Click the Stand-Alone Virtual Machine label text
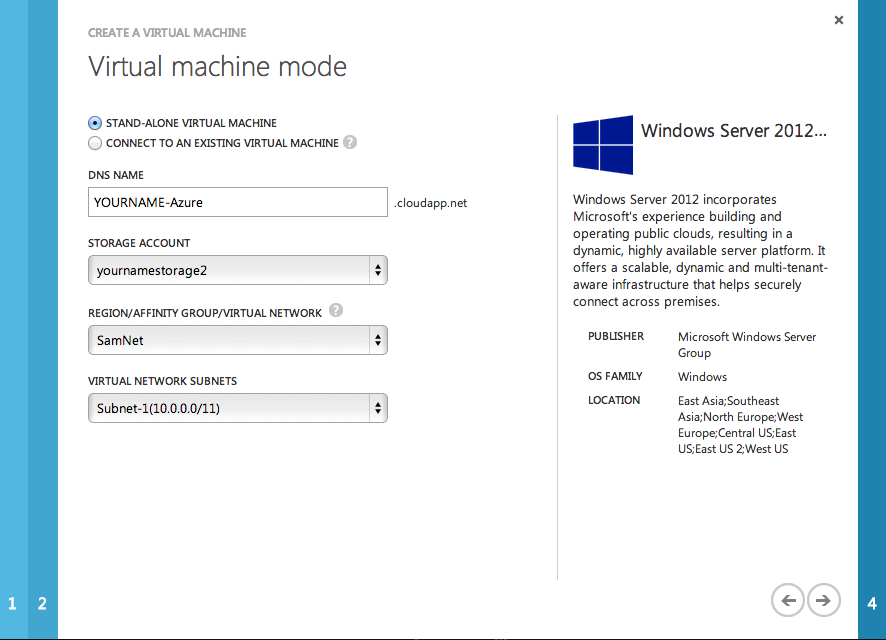The height and width of the screenshot is (640, 886). (191, 123)
